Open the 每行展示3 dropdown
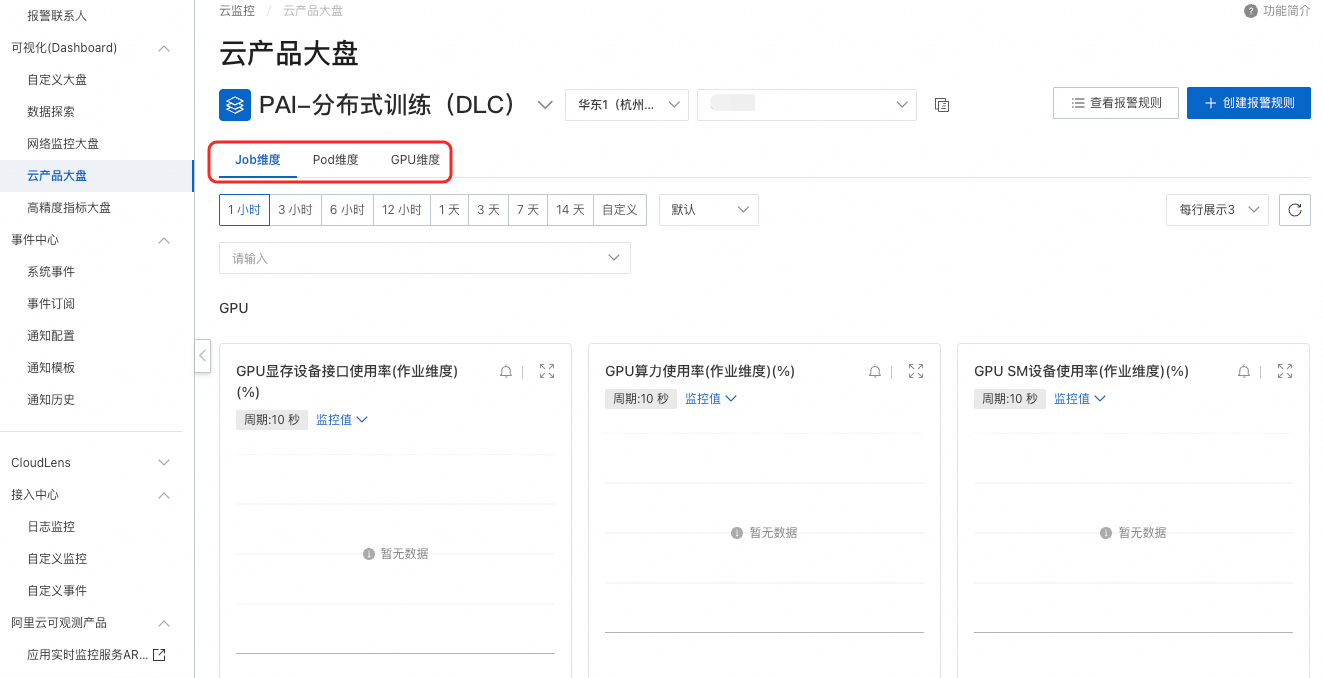 point(1218,210)
